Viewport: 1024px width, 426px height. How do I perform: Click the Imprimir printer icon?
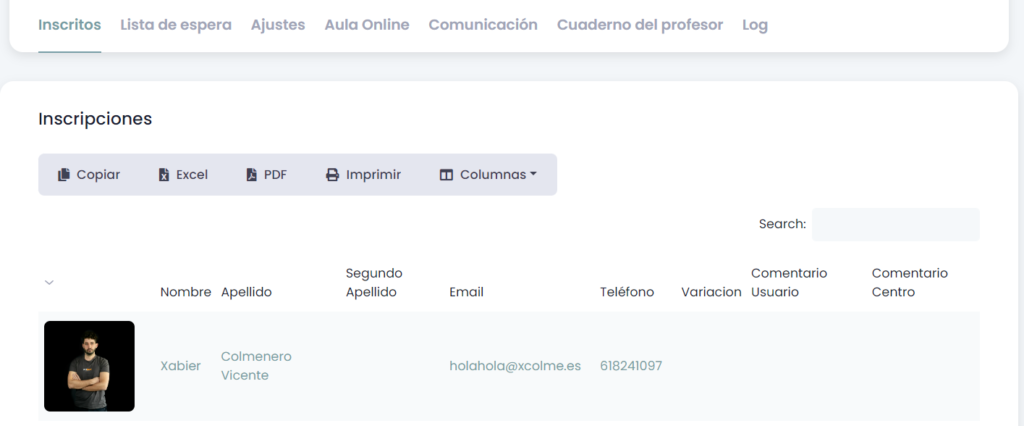333,175
